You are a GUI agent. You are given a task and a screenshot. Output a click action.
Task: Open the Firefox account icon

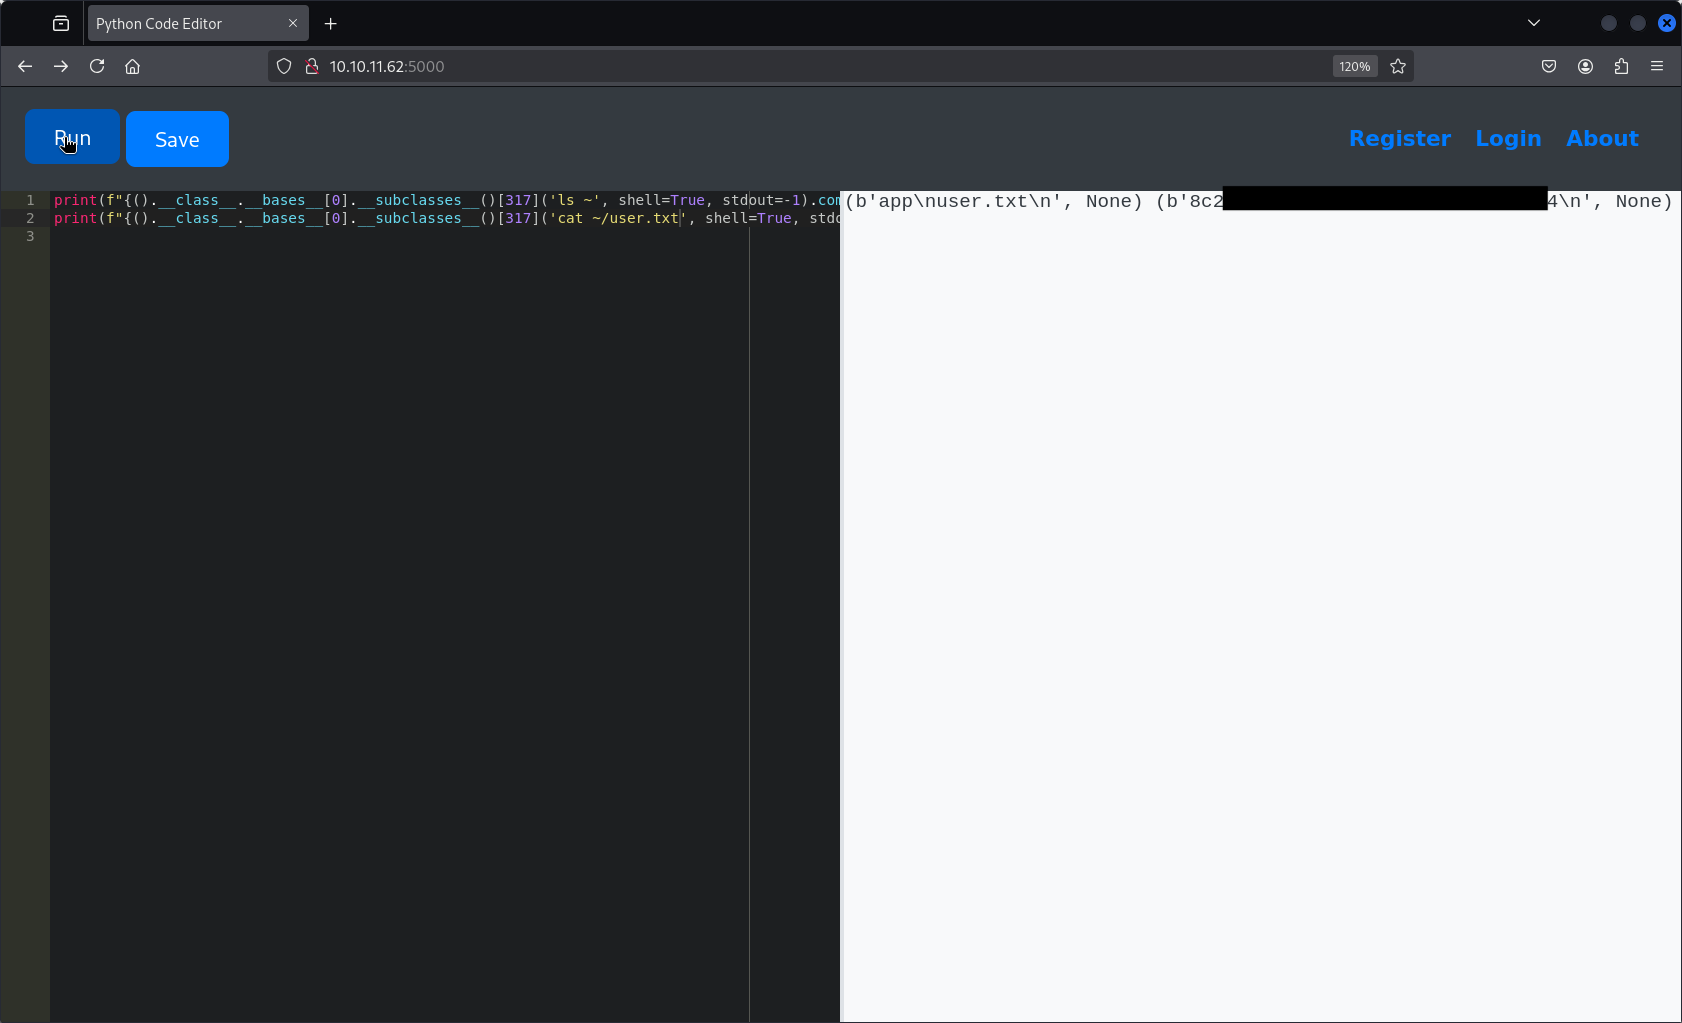(1585, 66)
